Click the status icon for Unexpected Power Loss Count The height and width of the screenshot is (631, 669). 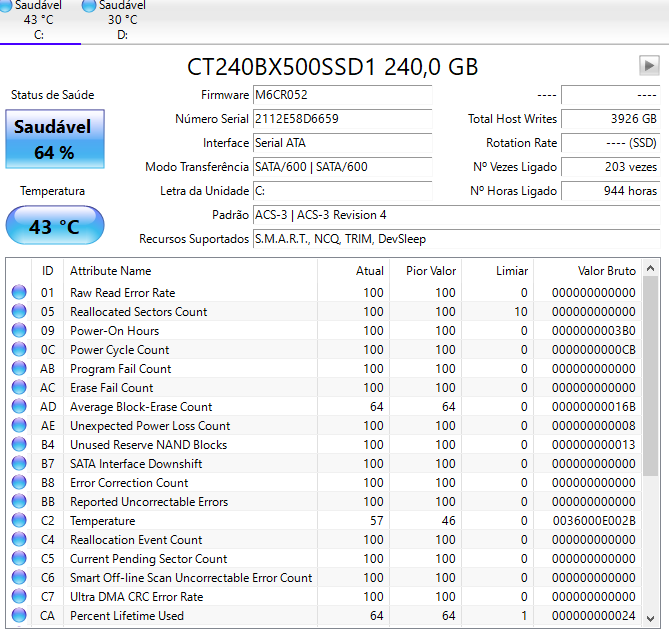[x=19, y=425]
